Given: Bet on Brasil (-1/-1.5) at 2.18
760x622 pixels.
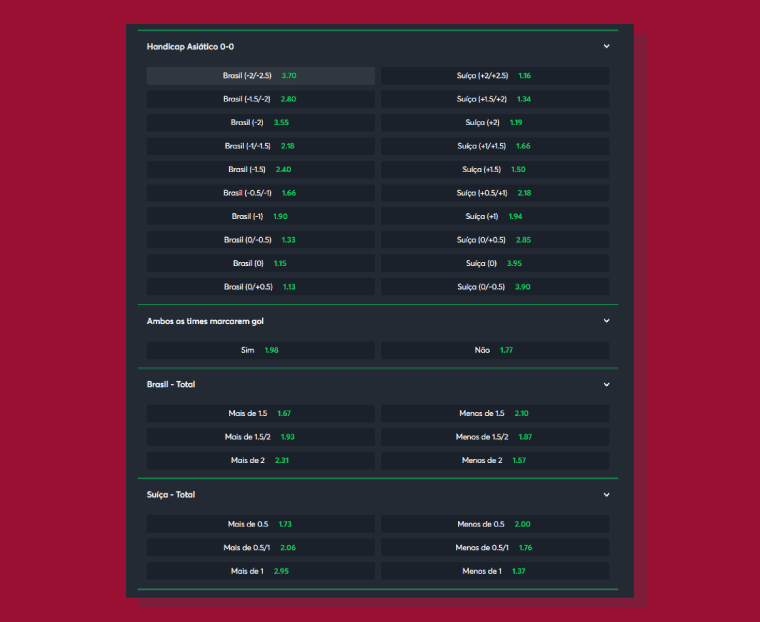Looking at the screenshot, I should [x=261, y=146].
